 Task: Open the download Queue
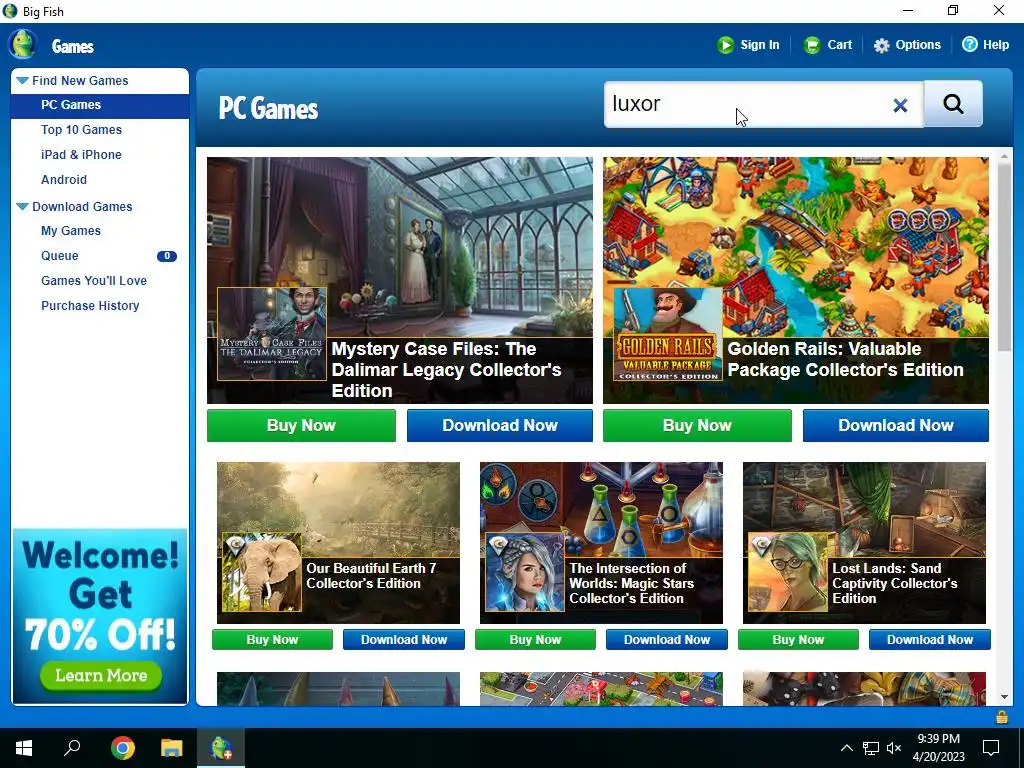point(59,256)
